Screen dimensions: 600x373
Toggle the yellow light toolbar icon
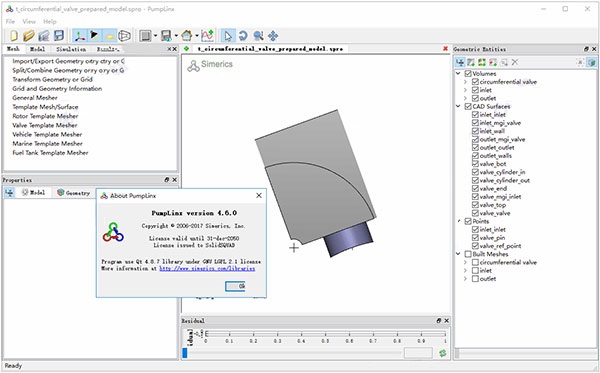(x=109, y=36)
